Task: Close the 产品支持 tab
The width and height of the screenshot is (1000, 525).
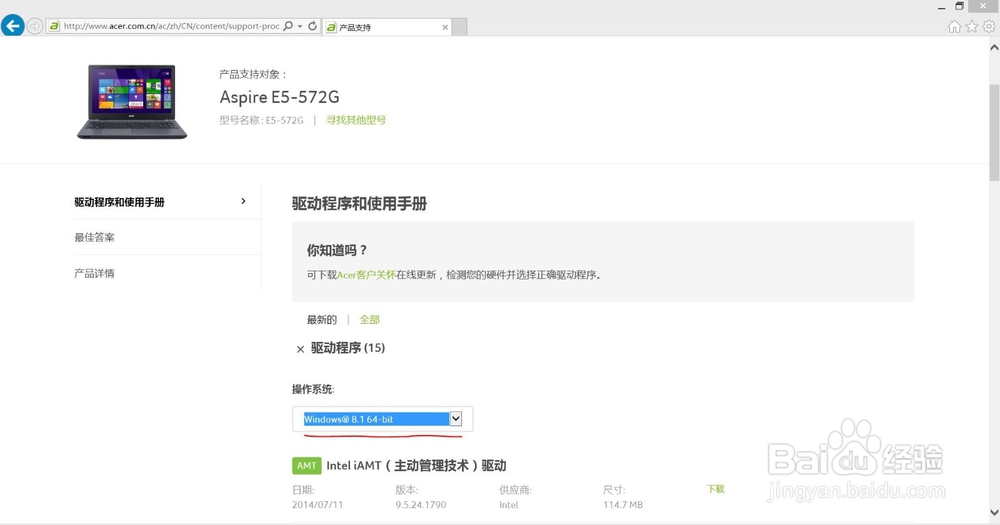Action: (x=445, y=27)
